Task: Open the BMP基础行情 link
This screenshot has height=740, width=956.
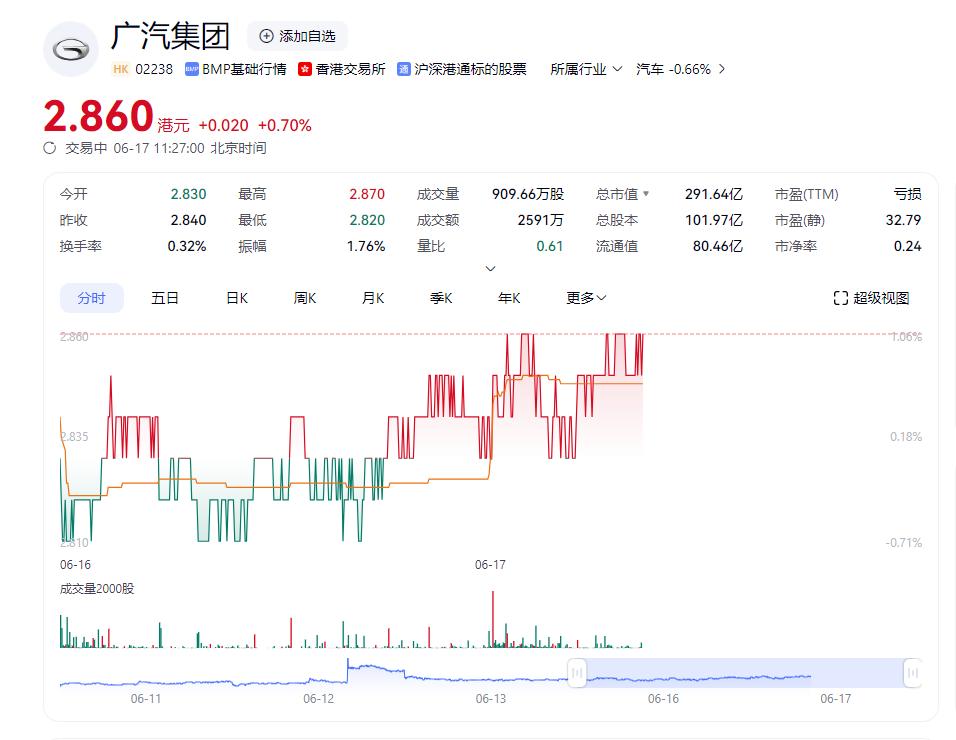Action: 236,69
